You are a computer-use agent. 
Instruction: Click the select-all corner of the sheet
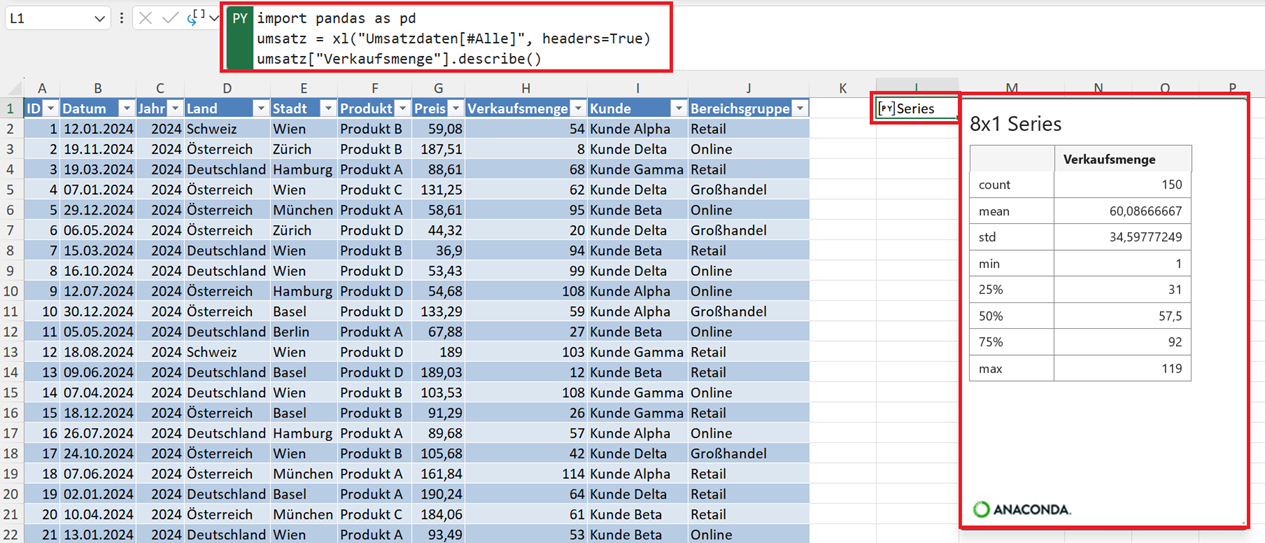pyautogui.click(x=10, y=88)
